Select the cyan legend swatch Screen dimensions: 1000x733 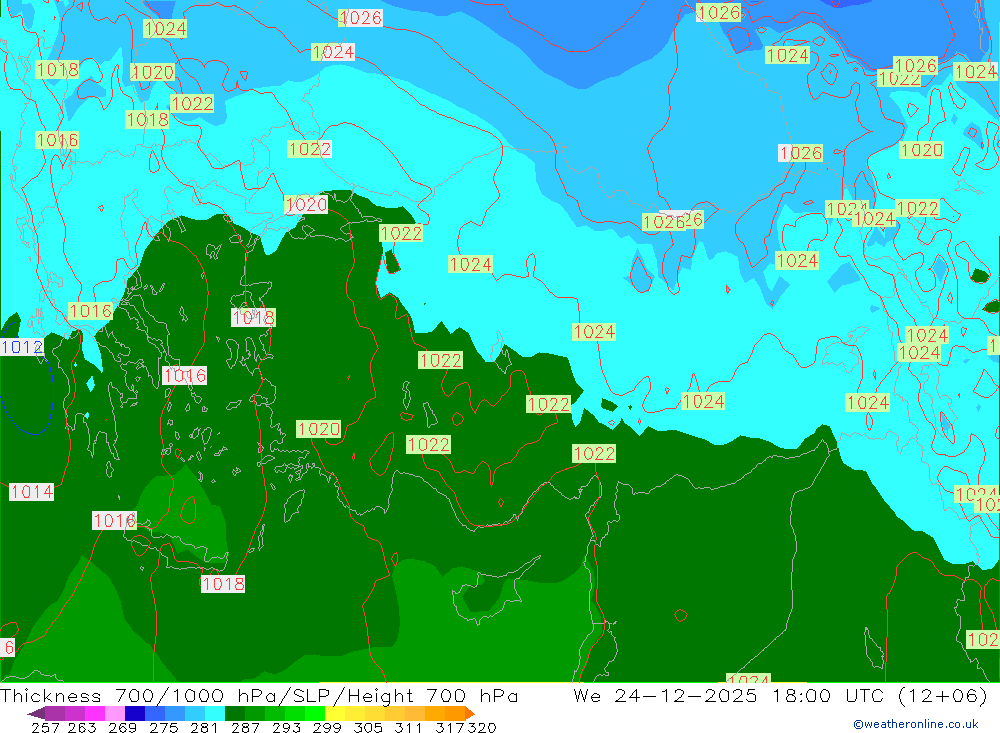click(x=215, y=713)
